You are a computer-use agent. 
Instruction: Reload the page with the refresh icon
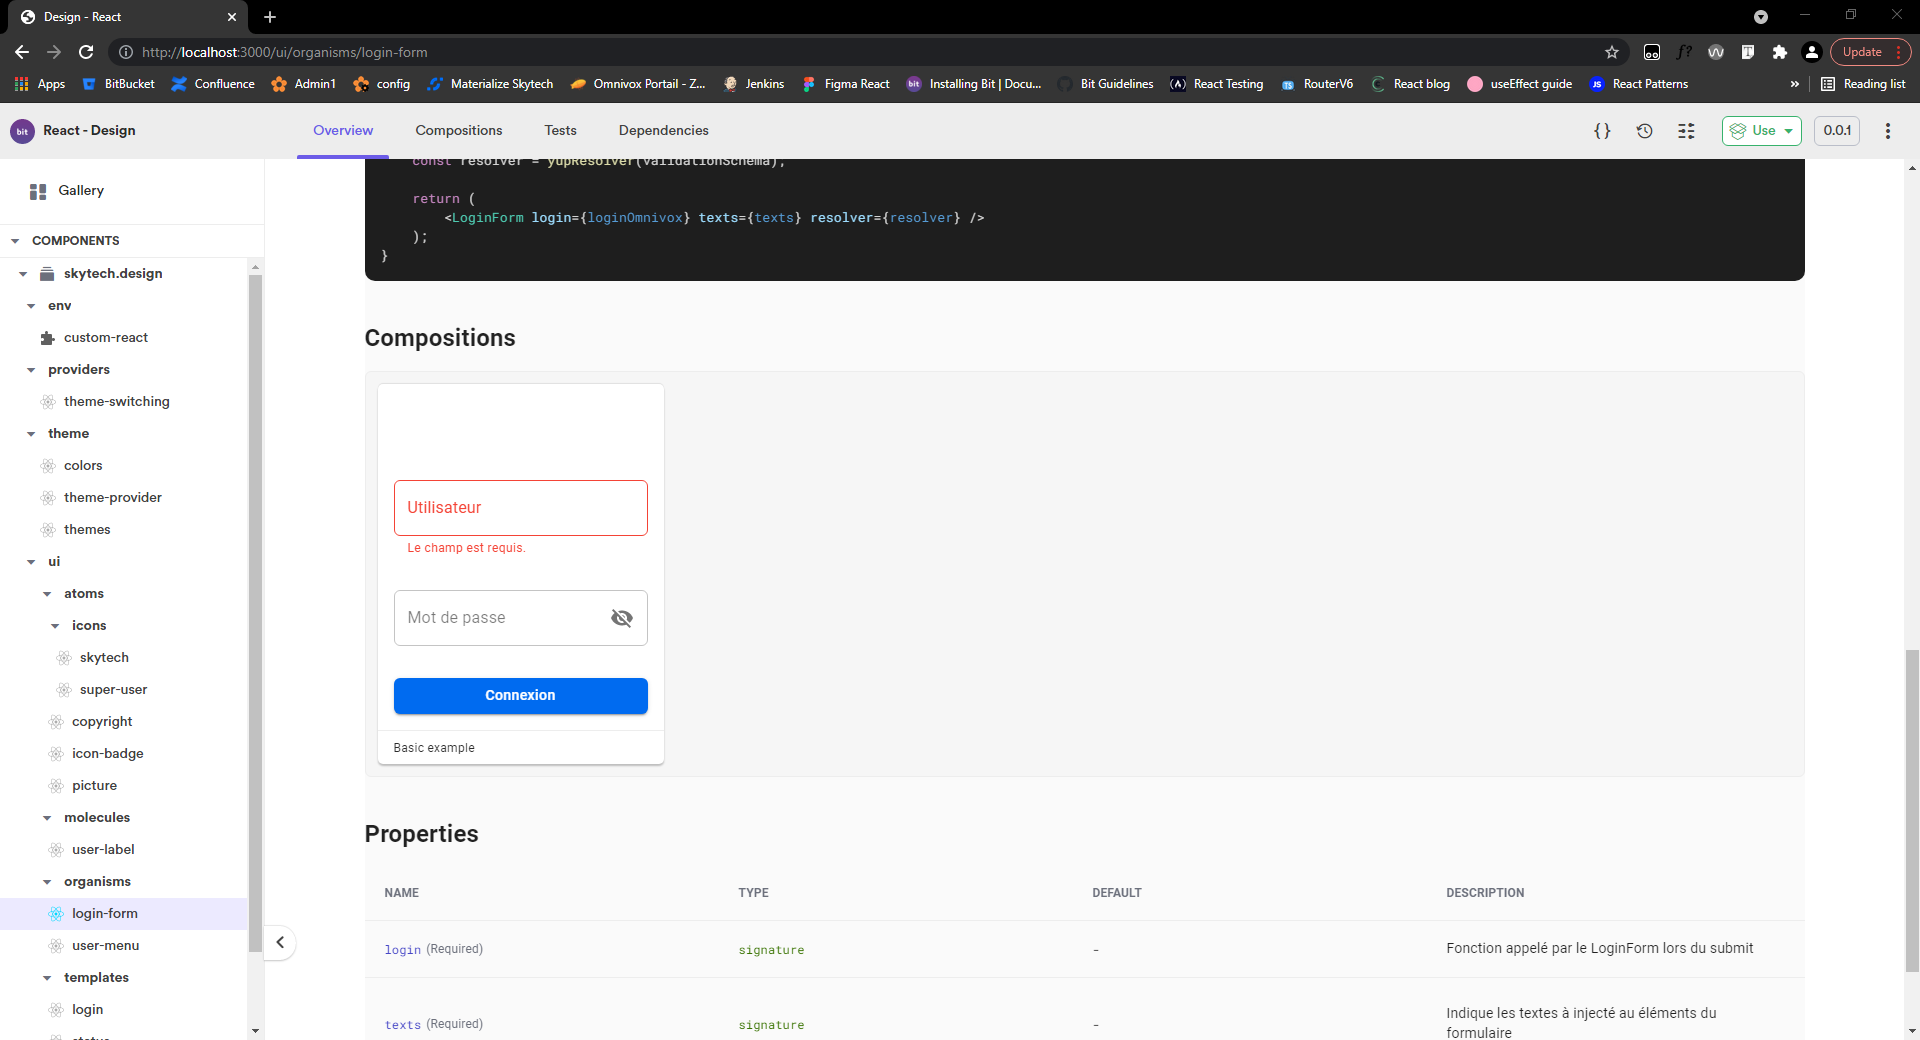point(86,52)
